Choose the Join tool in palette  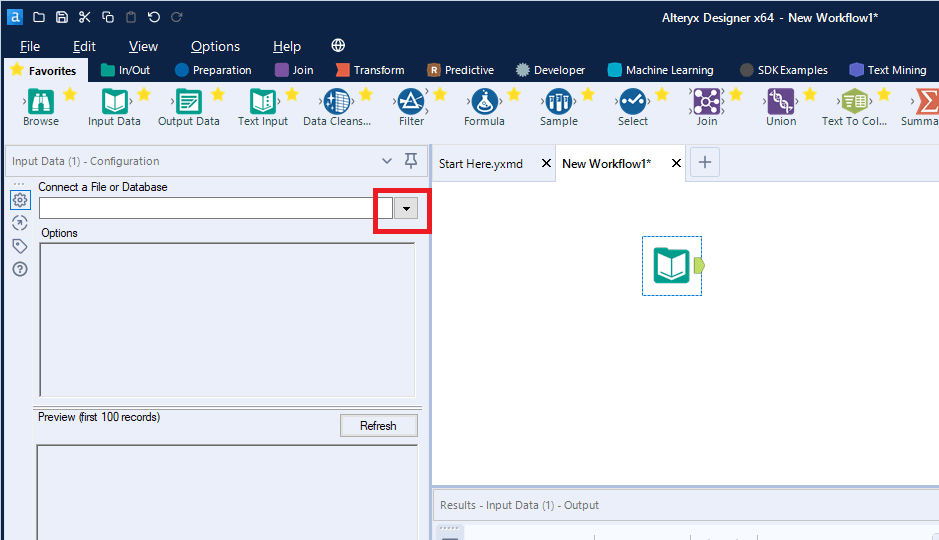tap(707, 101)
